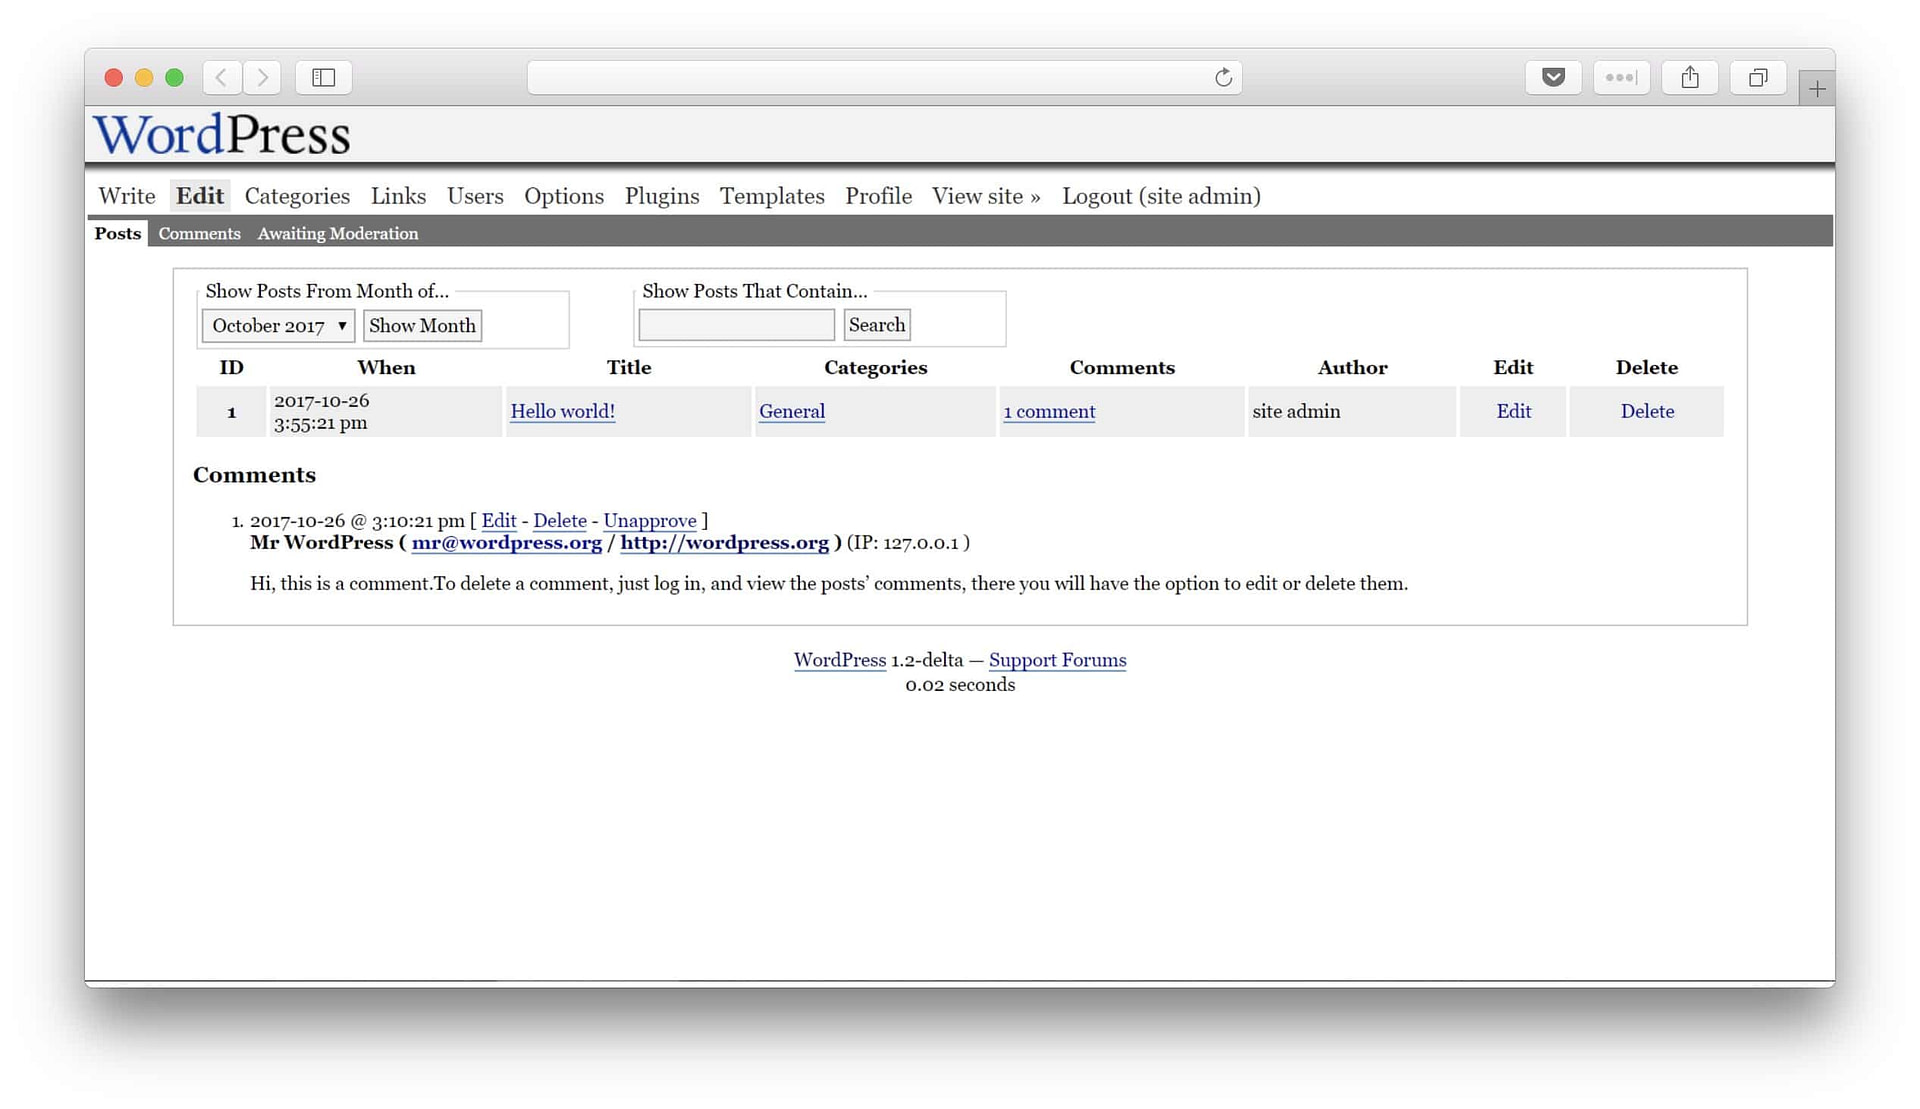Click the comment's Delete link
The width and height of the screenshot is (1920, 1109).
(x=560, y=520)
